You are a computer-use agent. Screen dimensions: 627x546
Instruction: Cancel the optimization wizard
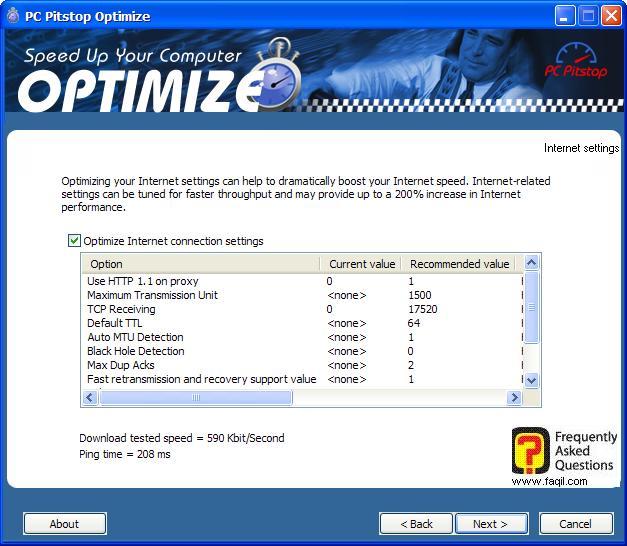tap(575, 524)
